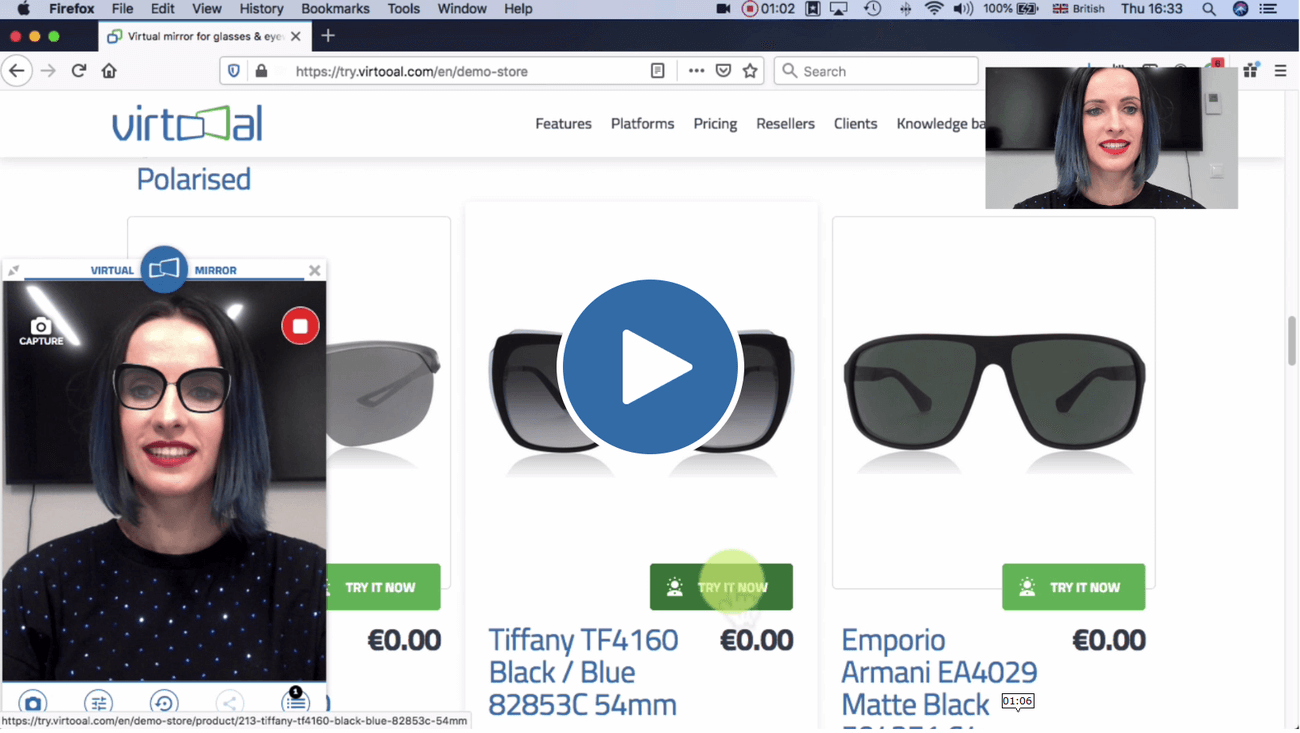The width and height of the screenshot is (1300, 733).
Task: Open the page actions ••• menu
Action: point(696,71)
